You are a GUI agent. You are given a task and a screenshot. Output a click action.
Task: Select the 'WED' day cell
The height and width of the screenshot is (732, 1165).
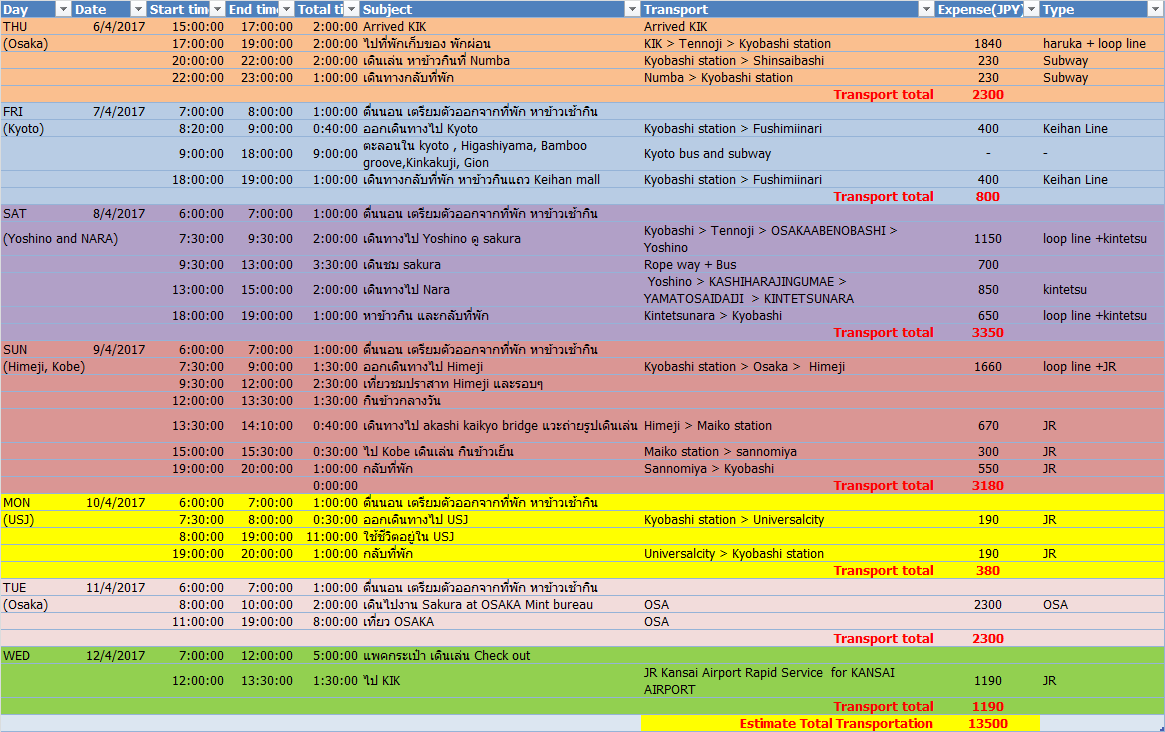pos(16,656)
